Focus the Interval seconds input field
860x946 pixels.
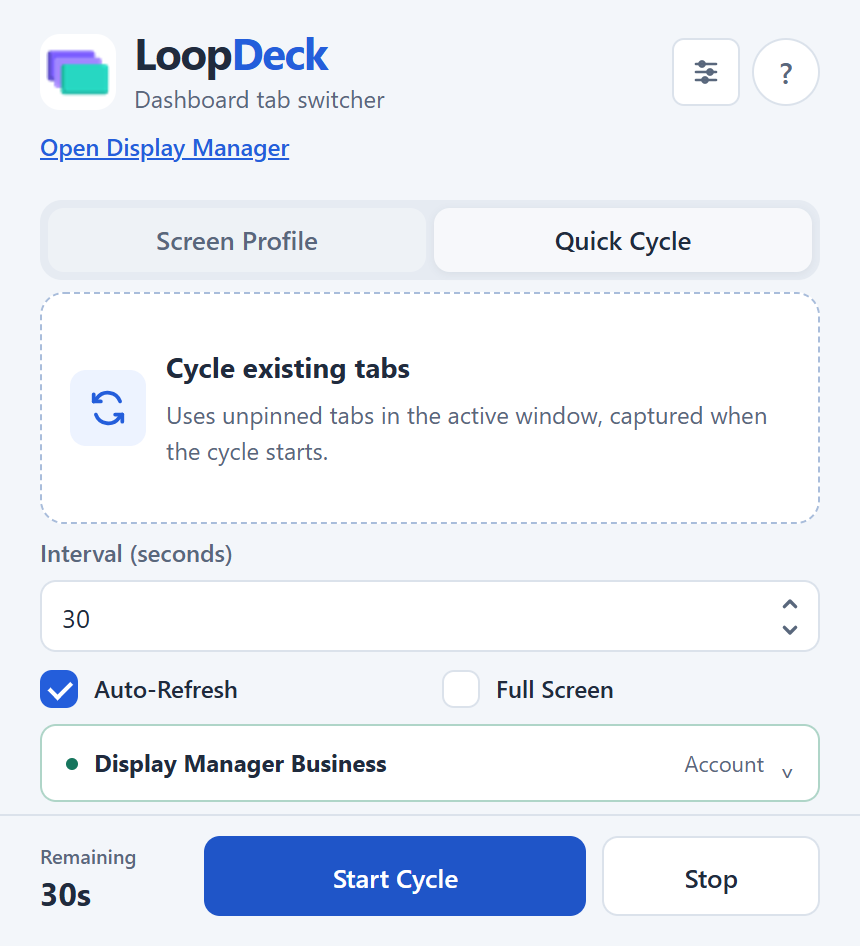pos(430,617)
